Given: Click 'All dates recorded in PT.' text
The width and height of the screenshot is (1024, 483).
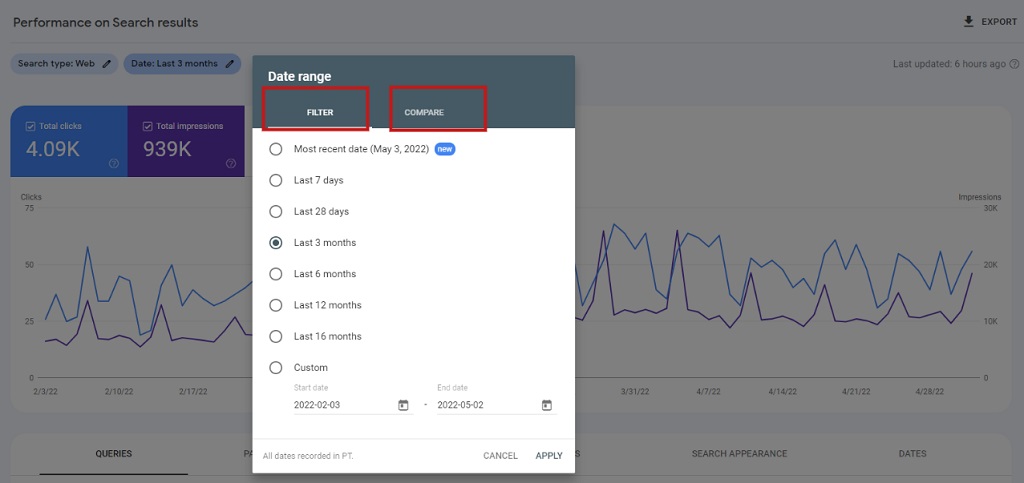Looking at the screenshot, I should (x=308, y=456).
